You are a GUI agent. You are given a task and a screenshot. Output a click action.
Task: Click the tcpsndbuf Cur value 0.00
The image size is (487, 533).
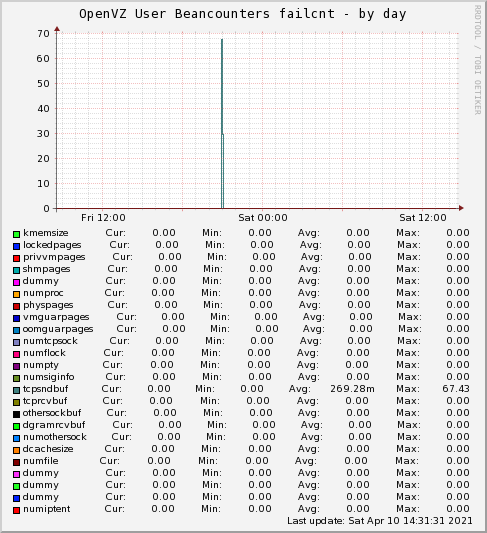[x=159, y=389]
